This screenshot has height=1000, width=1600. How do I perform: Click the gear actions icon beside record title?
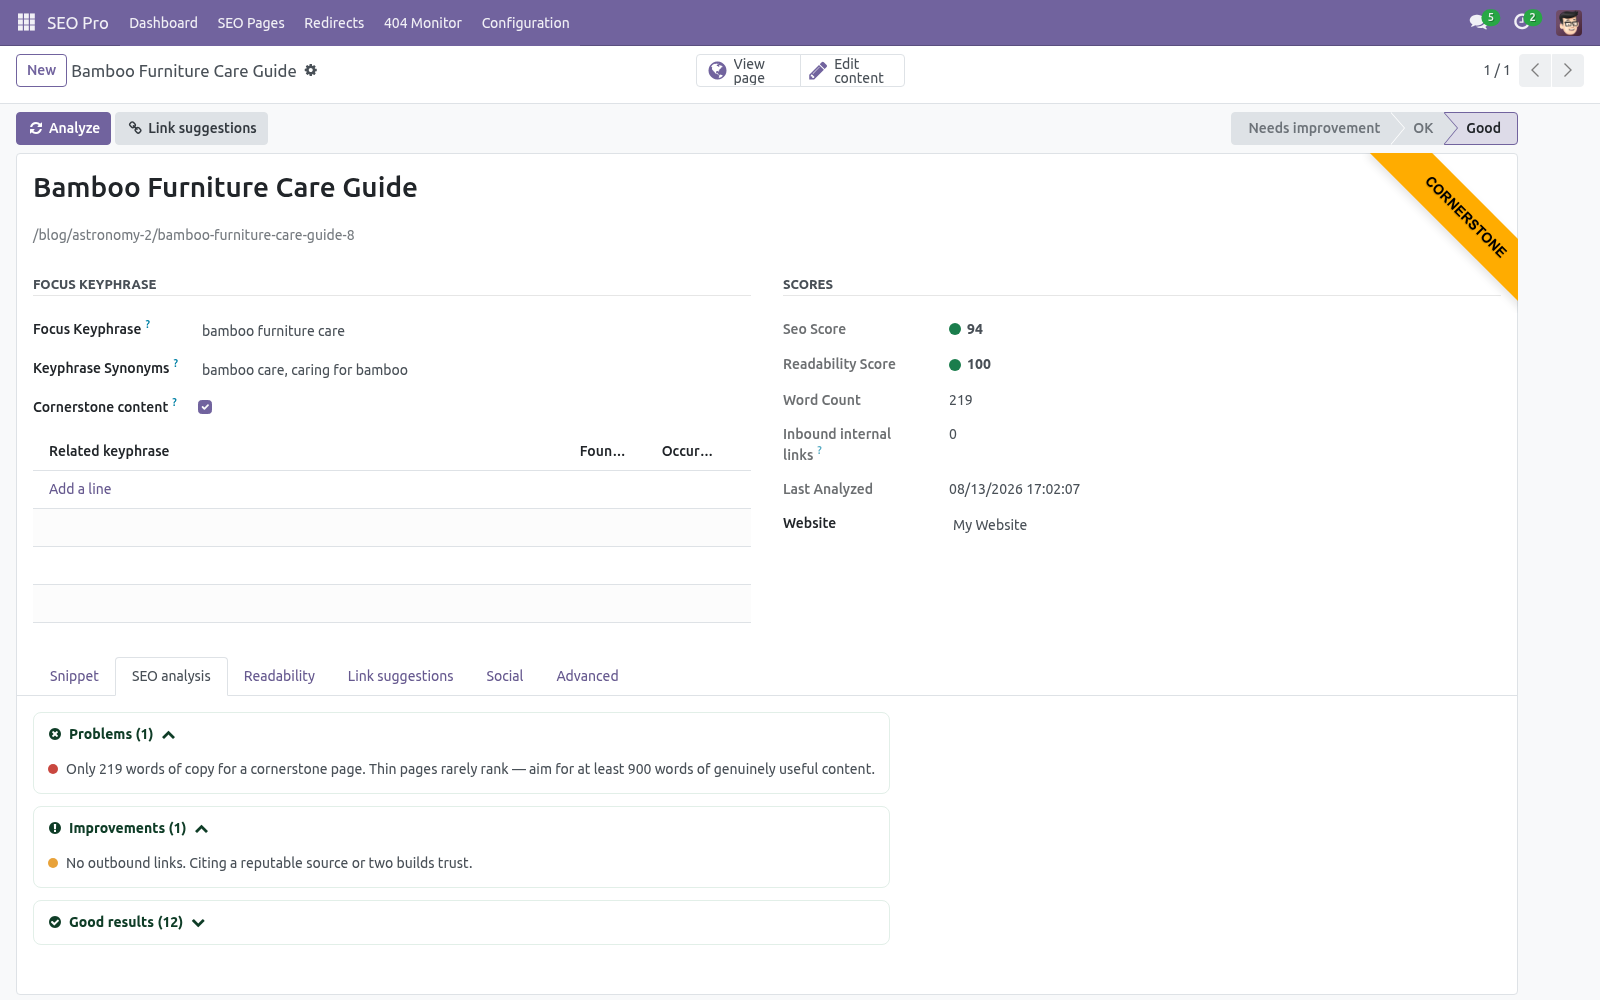[x=311, y=70]
